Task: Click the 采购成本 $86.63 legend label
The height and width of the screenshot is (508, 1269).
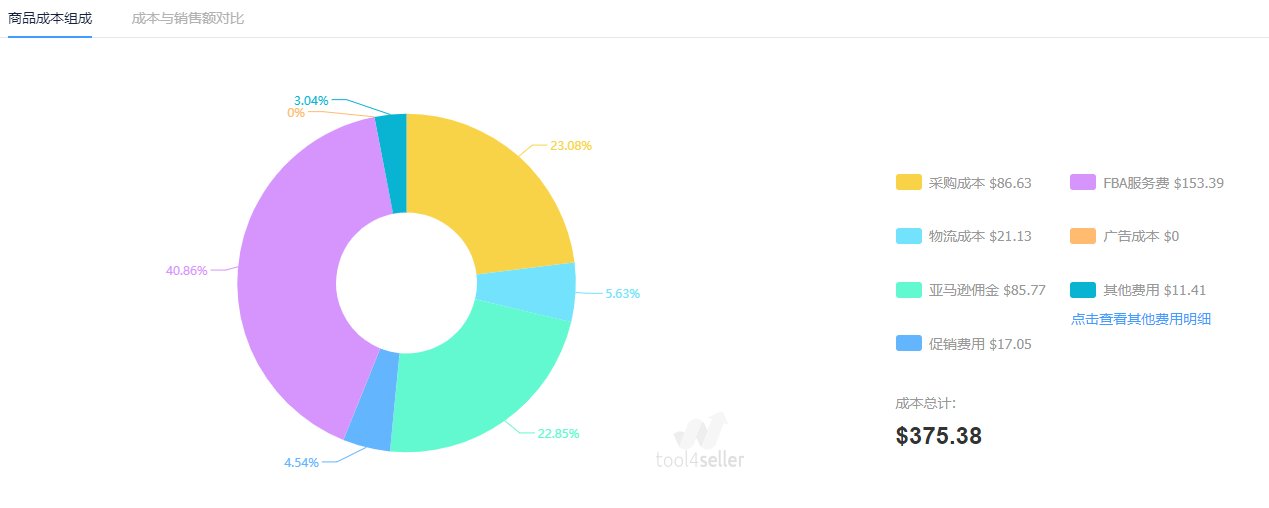Action: click(x=980, y=182)
